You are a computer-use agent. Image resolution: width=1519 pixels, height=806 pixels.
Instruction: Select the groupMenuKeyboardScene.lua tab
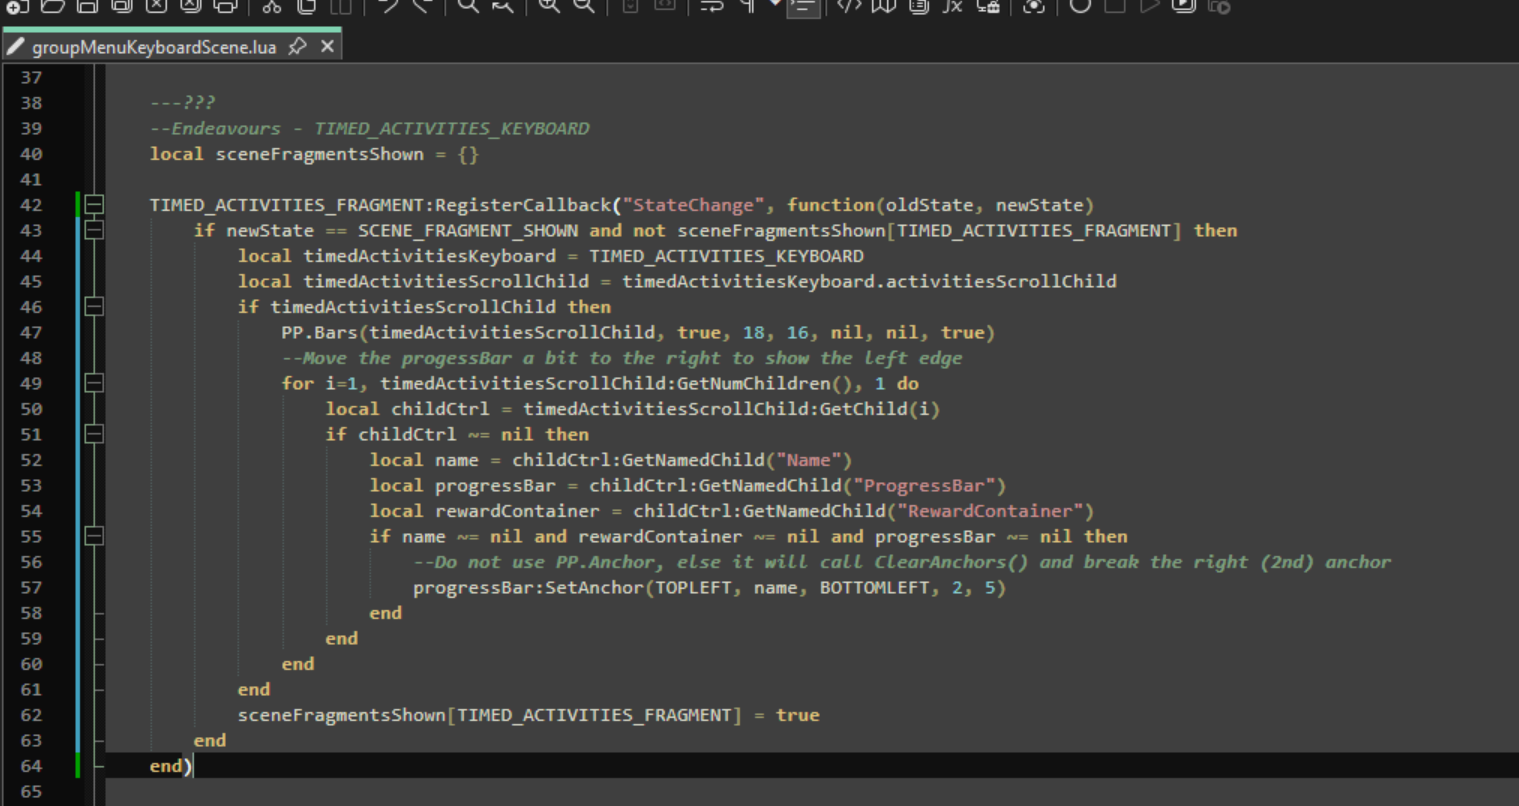154,47
